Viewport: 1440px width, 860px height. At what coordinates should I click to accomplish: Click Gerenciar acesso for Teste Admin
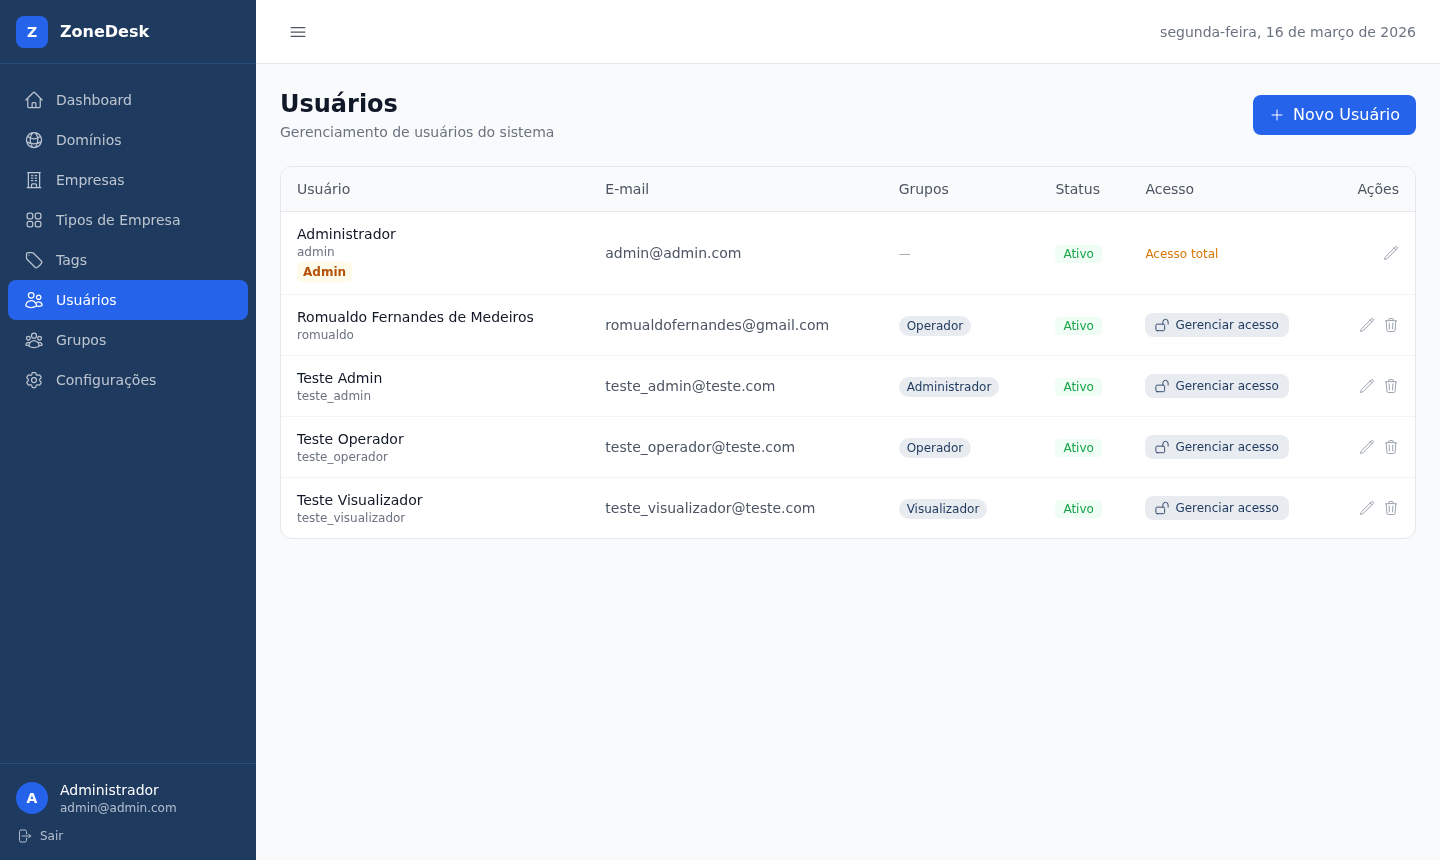click(x=1216, y=386)
